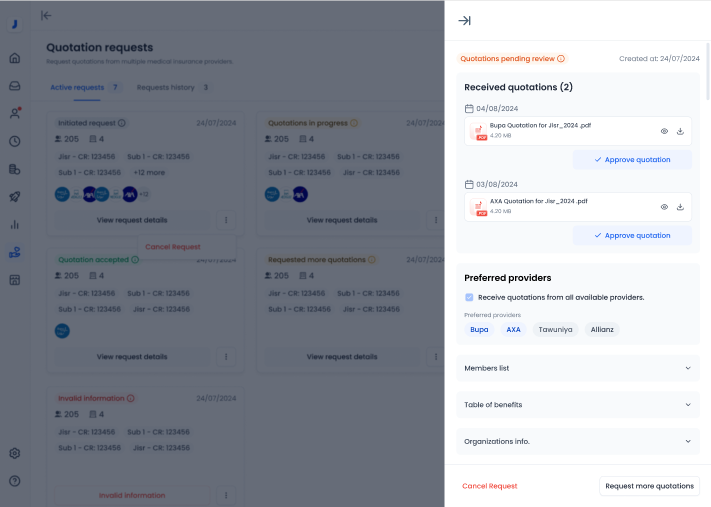Switch to the Requests history tab
Viewport: 711px width, 507px height.
click(x=166, y=88)
